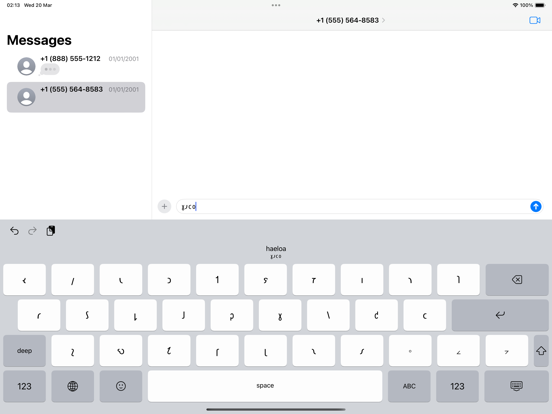Viewport: 552px width, 414px height.
Task: Tap the return key on the keyboard
Action: tap(500, 315)
